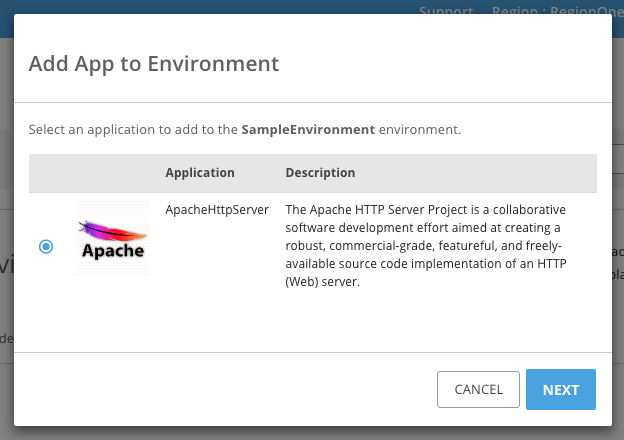Click the bold SampleEnvironment name
Viewport: 624px width, 440px height.
coord(307,130)
